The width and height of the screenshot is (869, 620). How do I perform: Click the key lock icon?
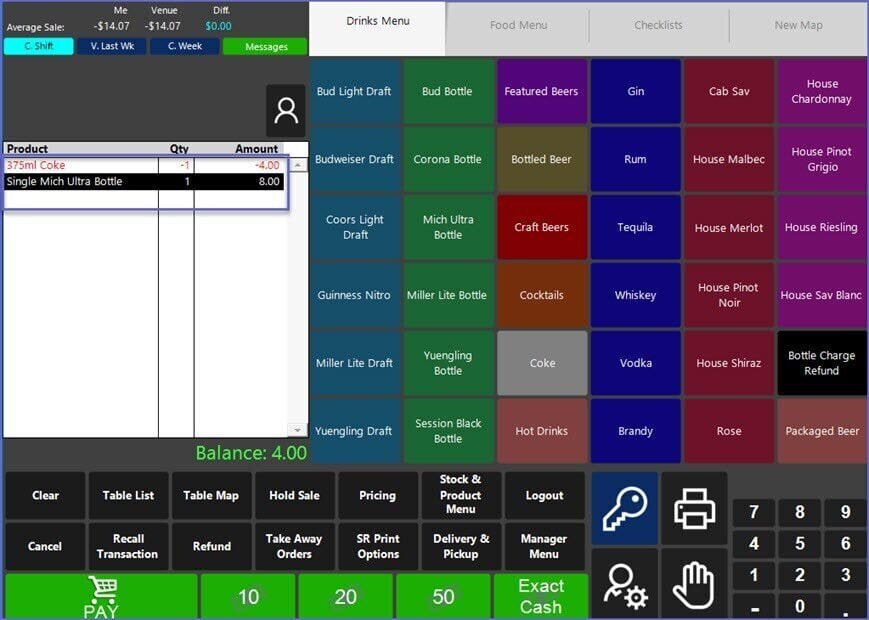[x=624, y=509]
